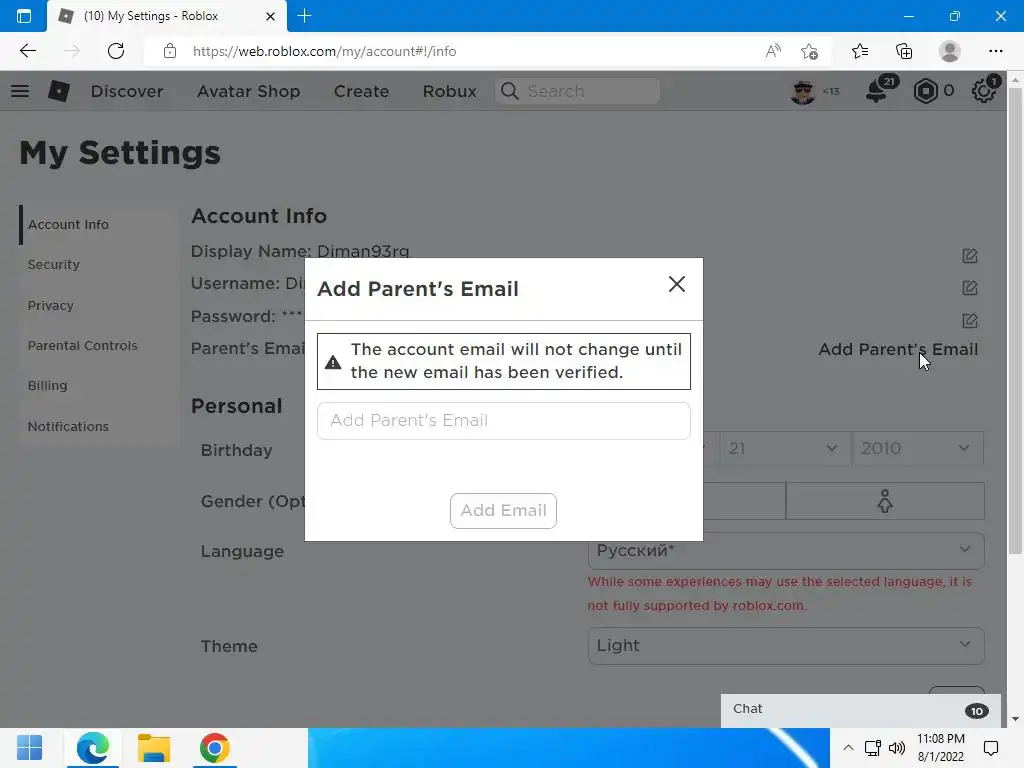The image size is (1024, 768).
Task: Edit the Display Name
Action: pyautogui.click(x=970, y=256)
